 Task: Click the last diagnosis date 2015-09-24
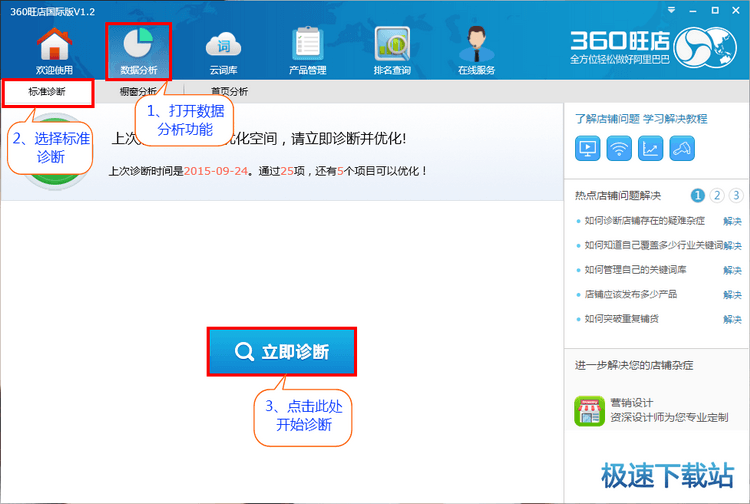point(216,171)
